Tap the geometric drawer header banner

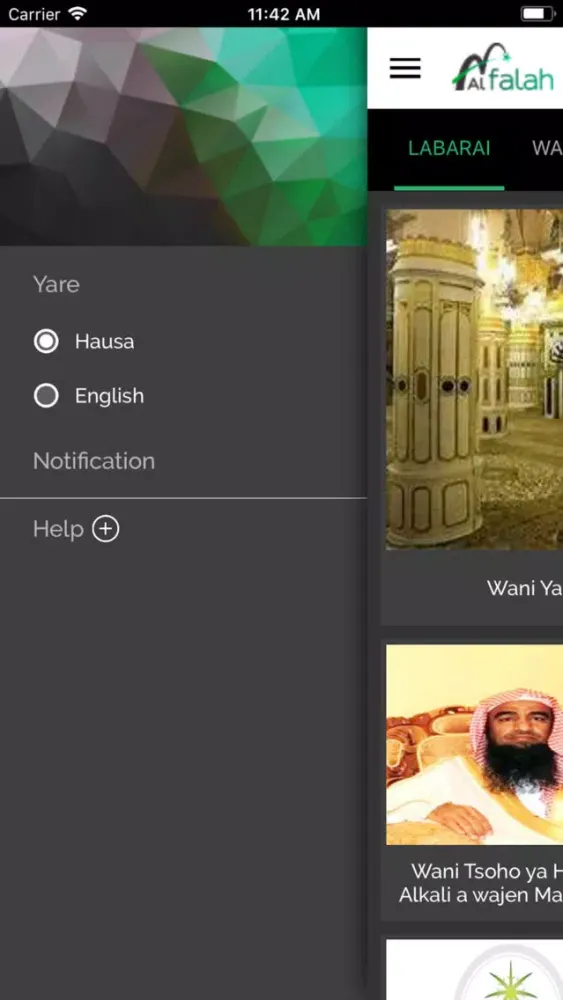183,136
